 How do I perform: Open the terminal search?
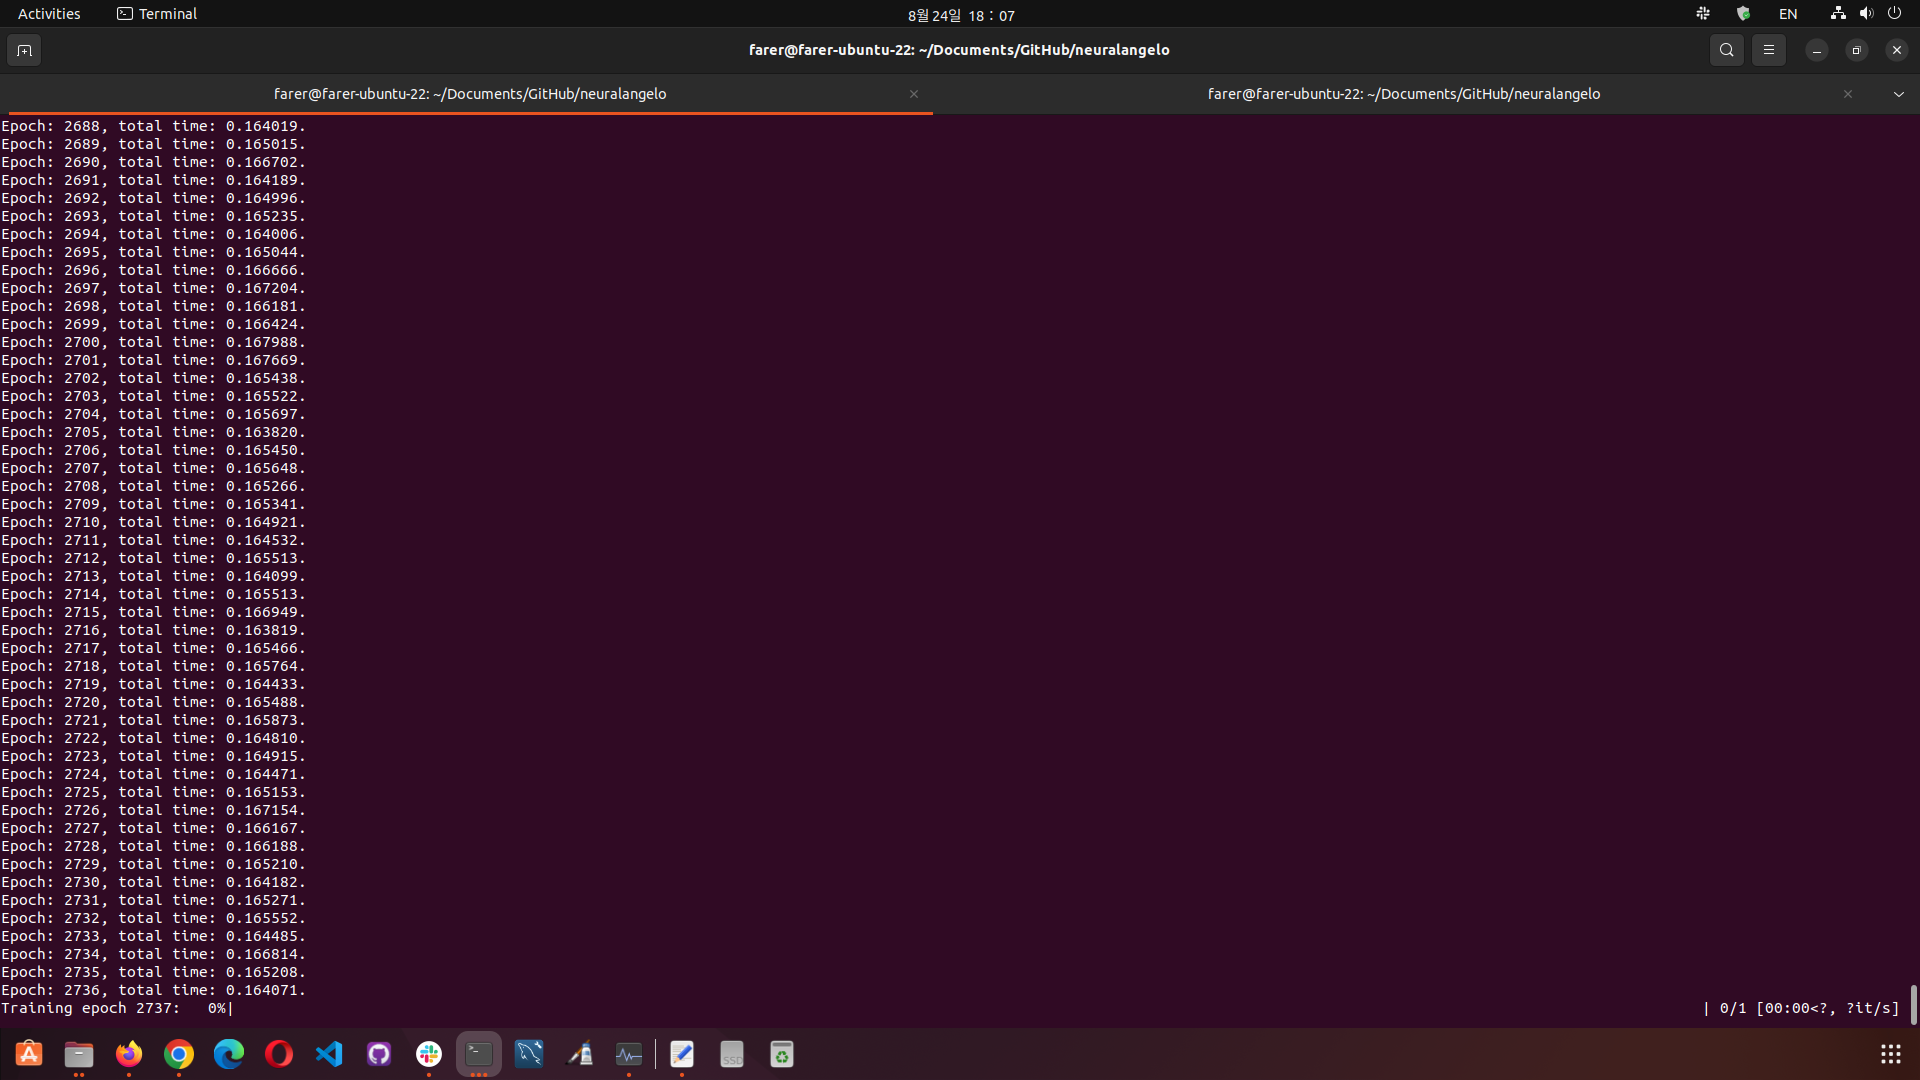click(x=1726, y=49)
